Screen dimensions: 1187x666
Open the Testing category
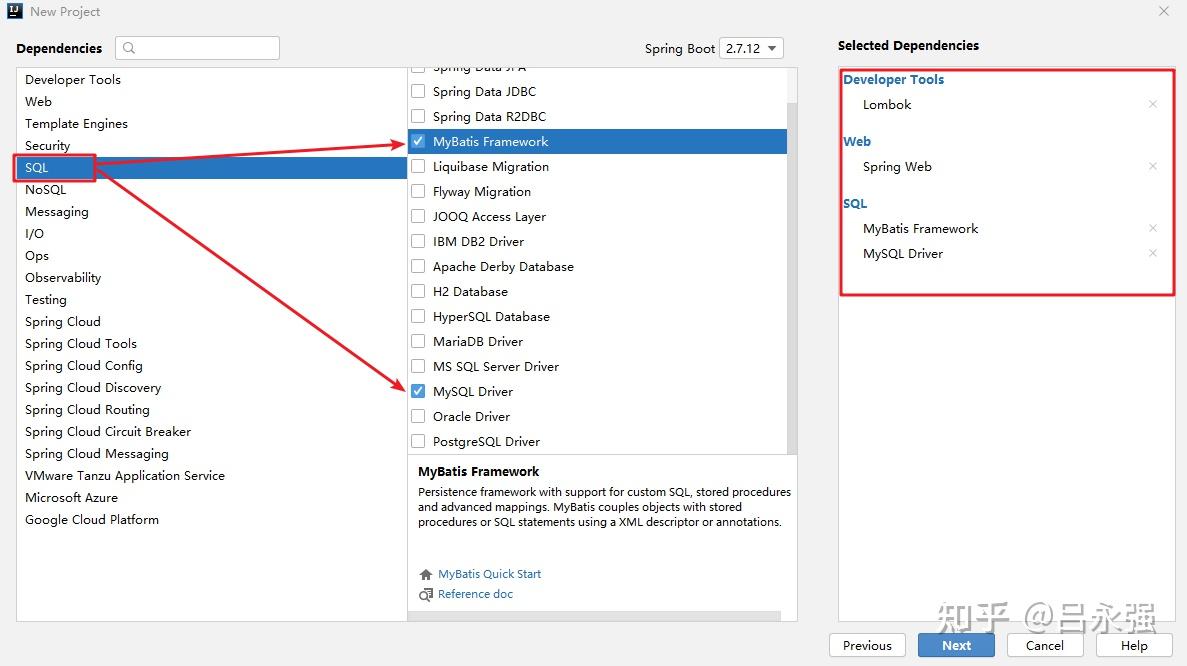click(211, 299)
